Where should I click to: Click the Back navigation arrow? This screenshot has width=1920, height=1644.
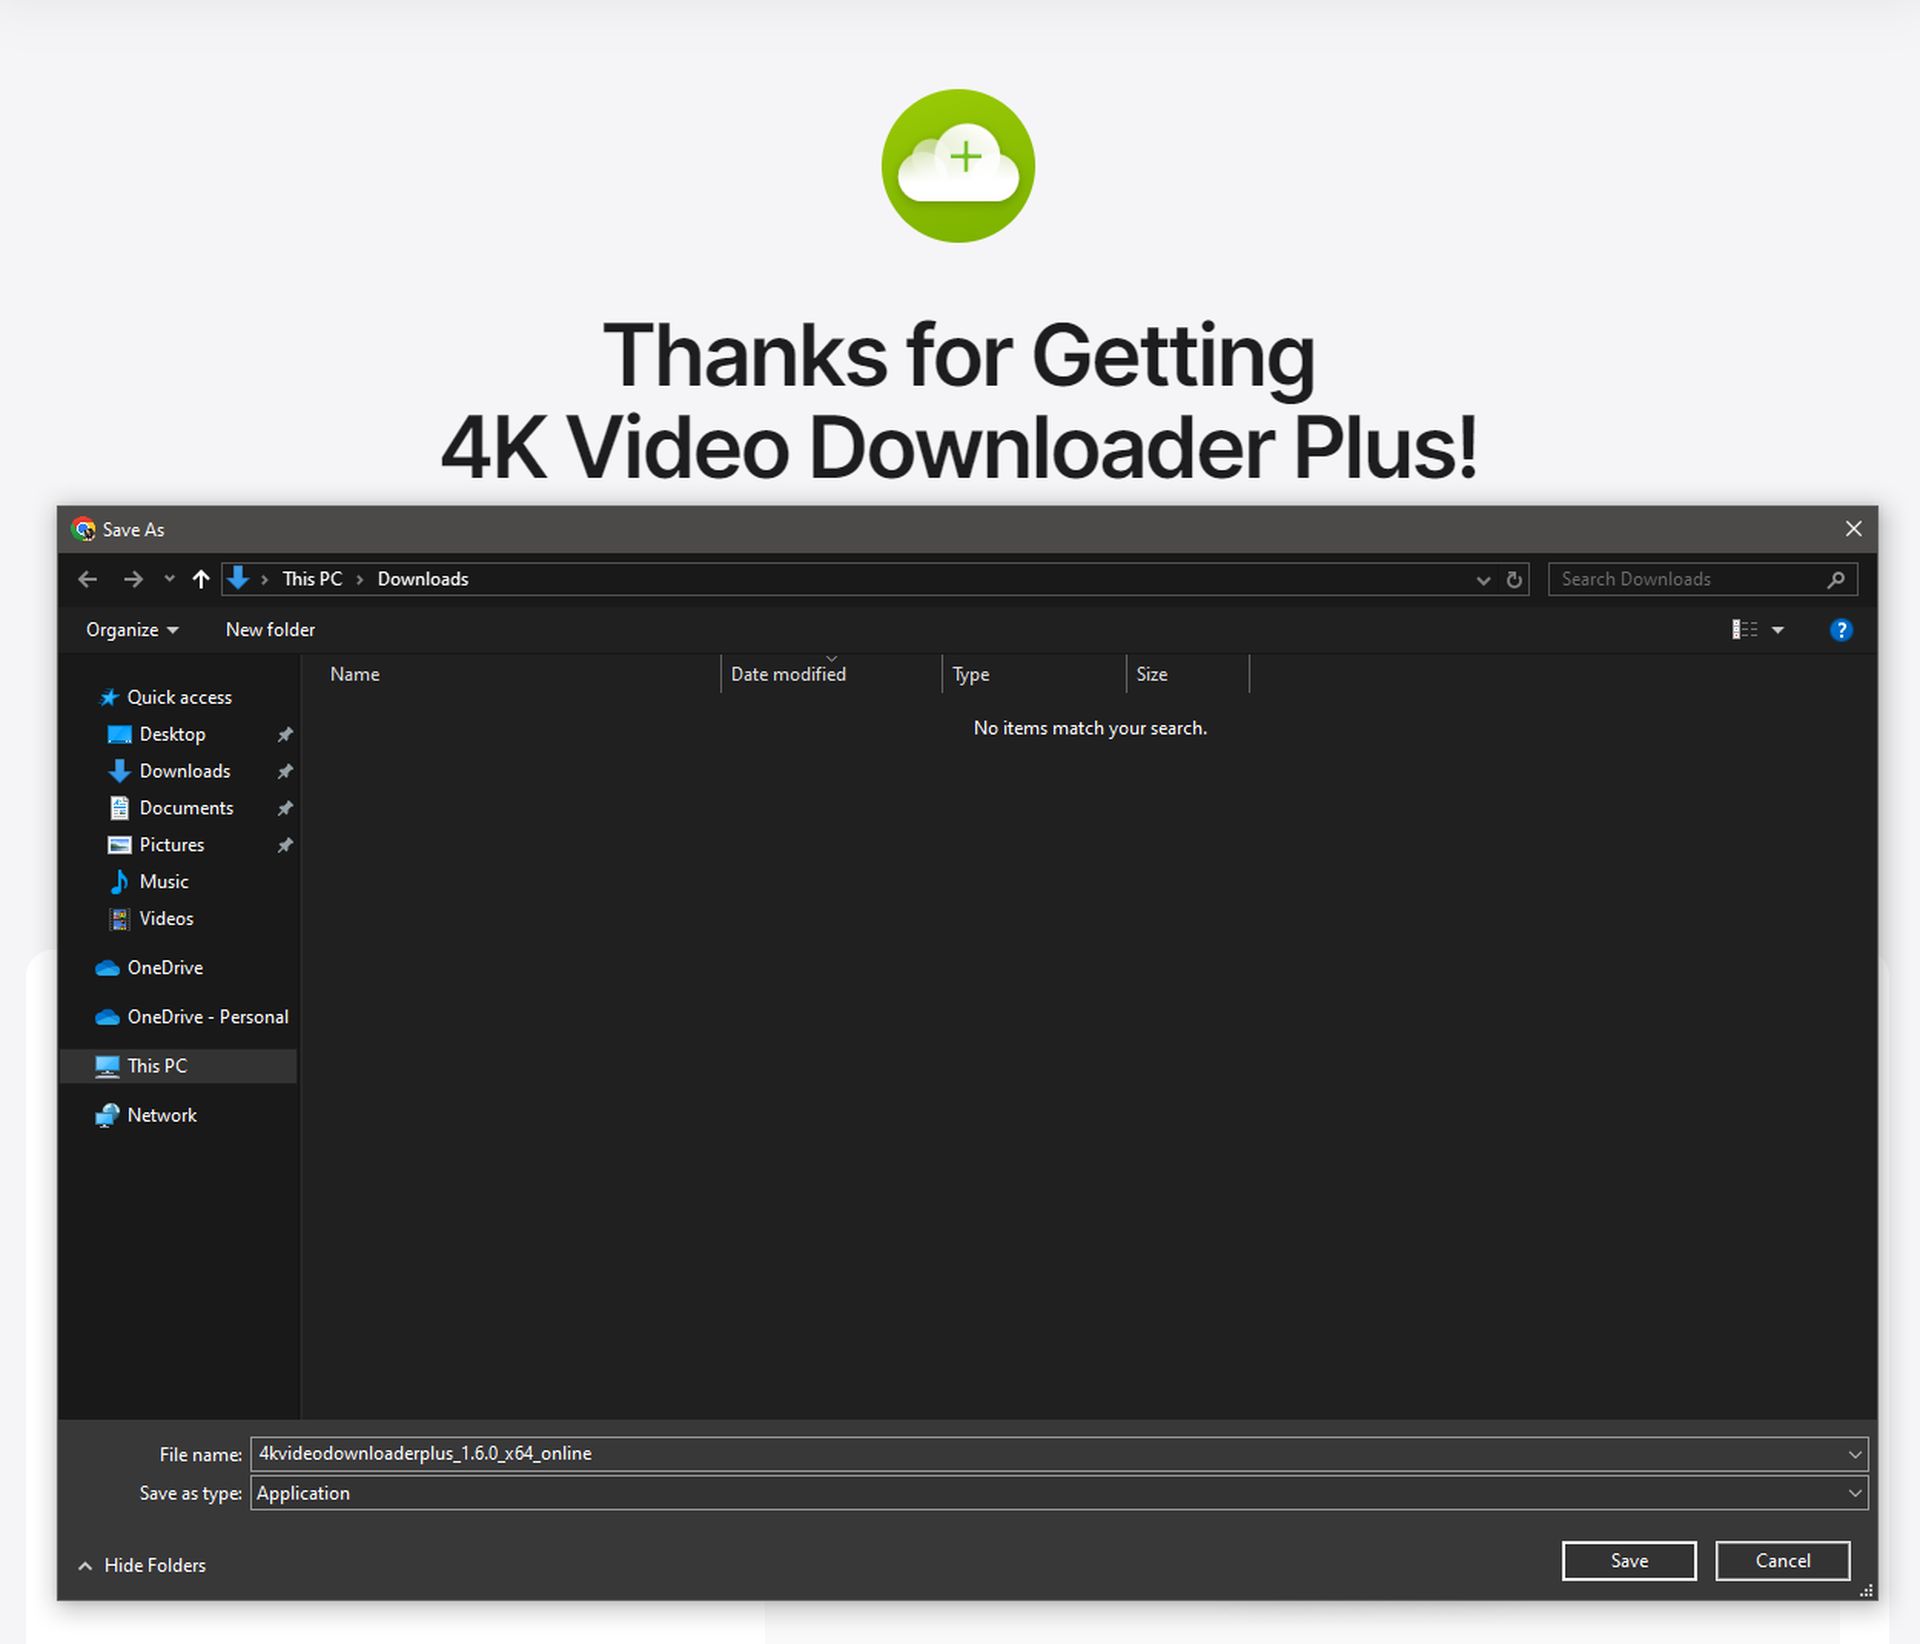click(88, 579)
